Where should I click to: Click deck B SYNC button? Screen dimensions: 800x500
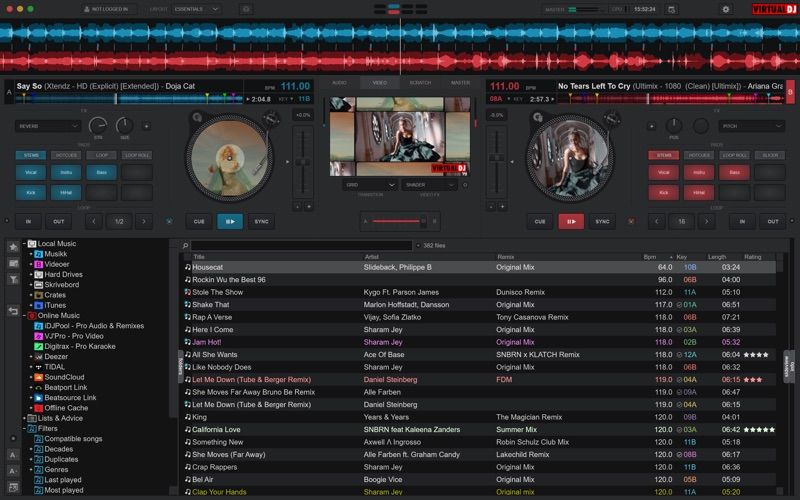[x=602, y=221]
